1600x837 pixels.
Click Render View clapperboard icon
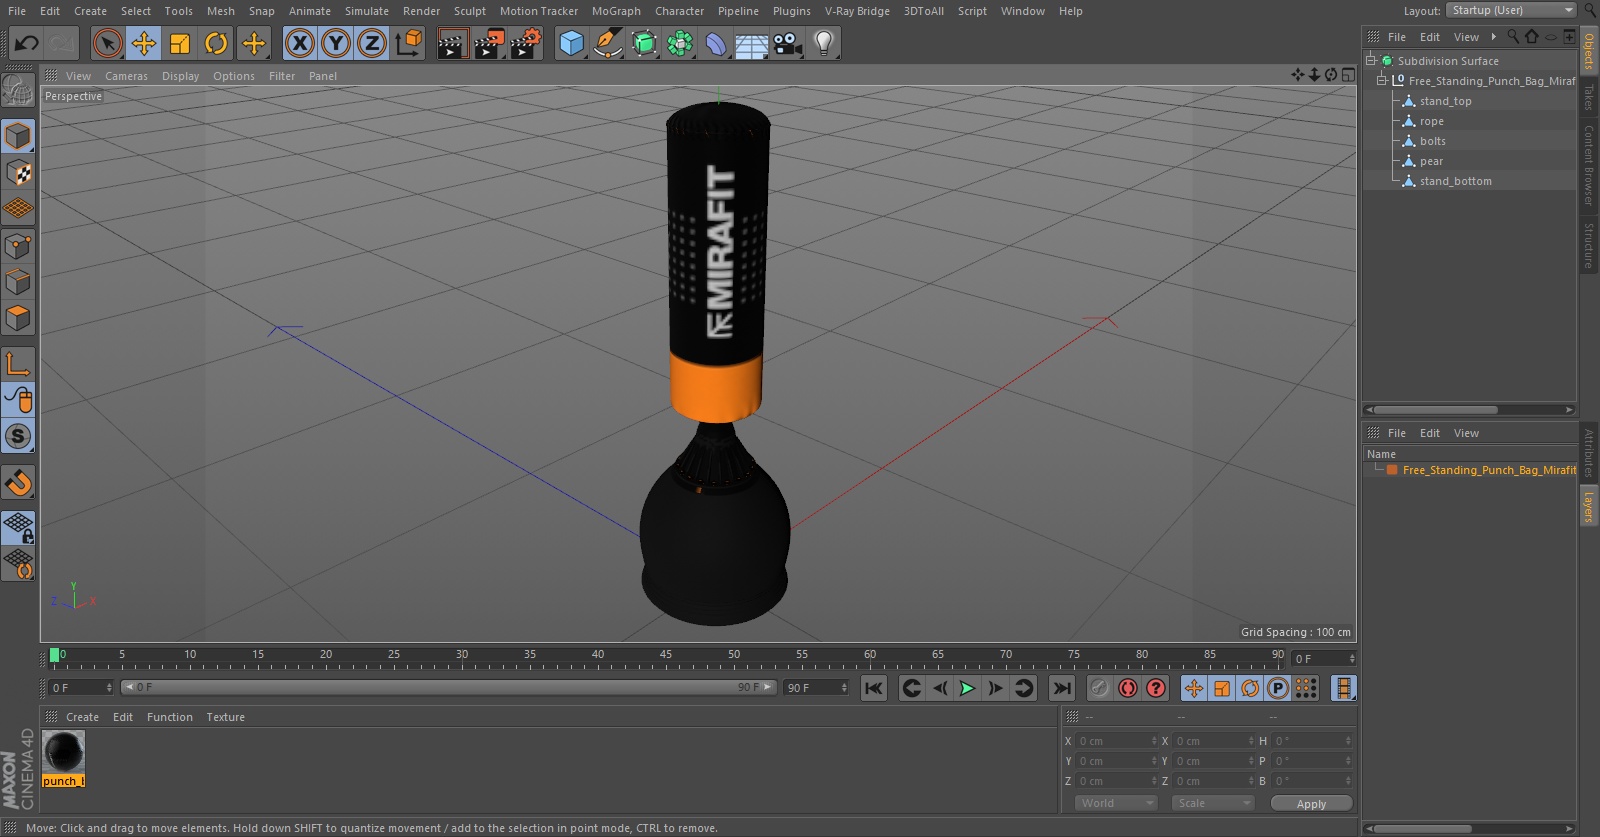click(452, 43)
